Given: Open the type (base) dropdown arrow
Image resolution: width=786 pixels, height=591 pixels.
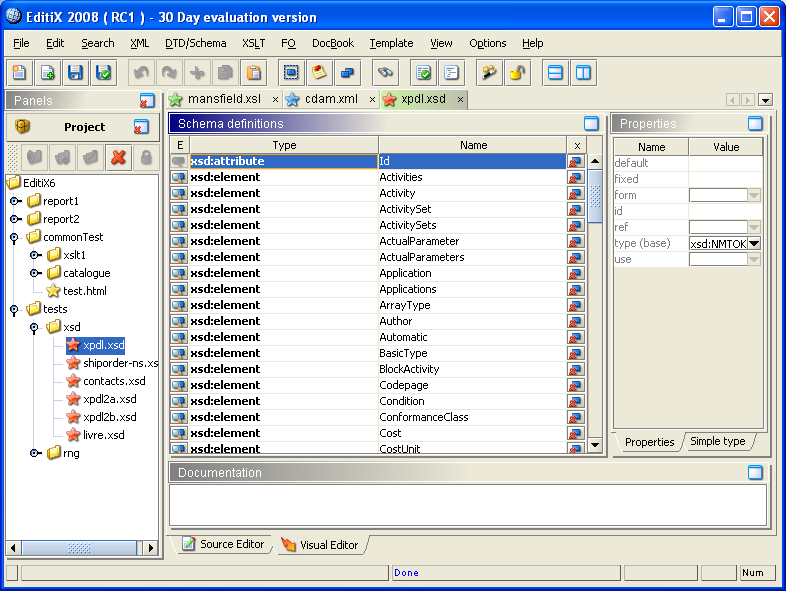Looking at the screenshot, I should (x=754, y=244).
